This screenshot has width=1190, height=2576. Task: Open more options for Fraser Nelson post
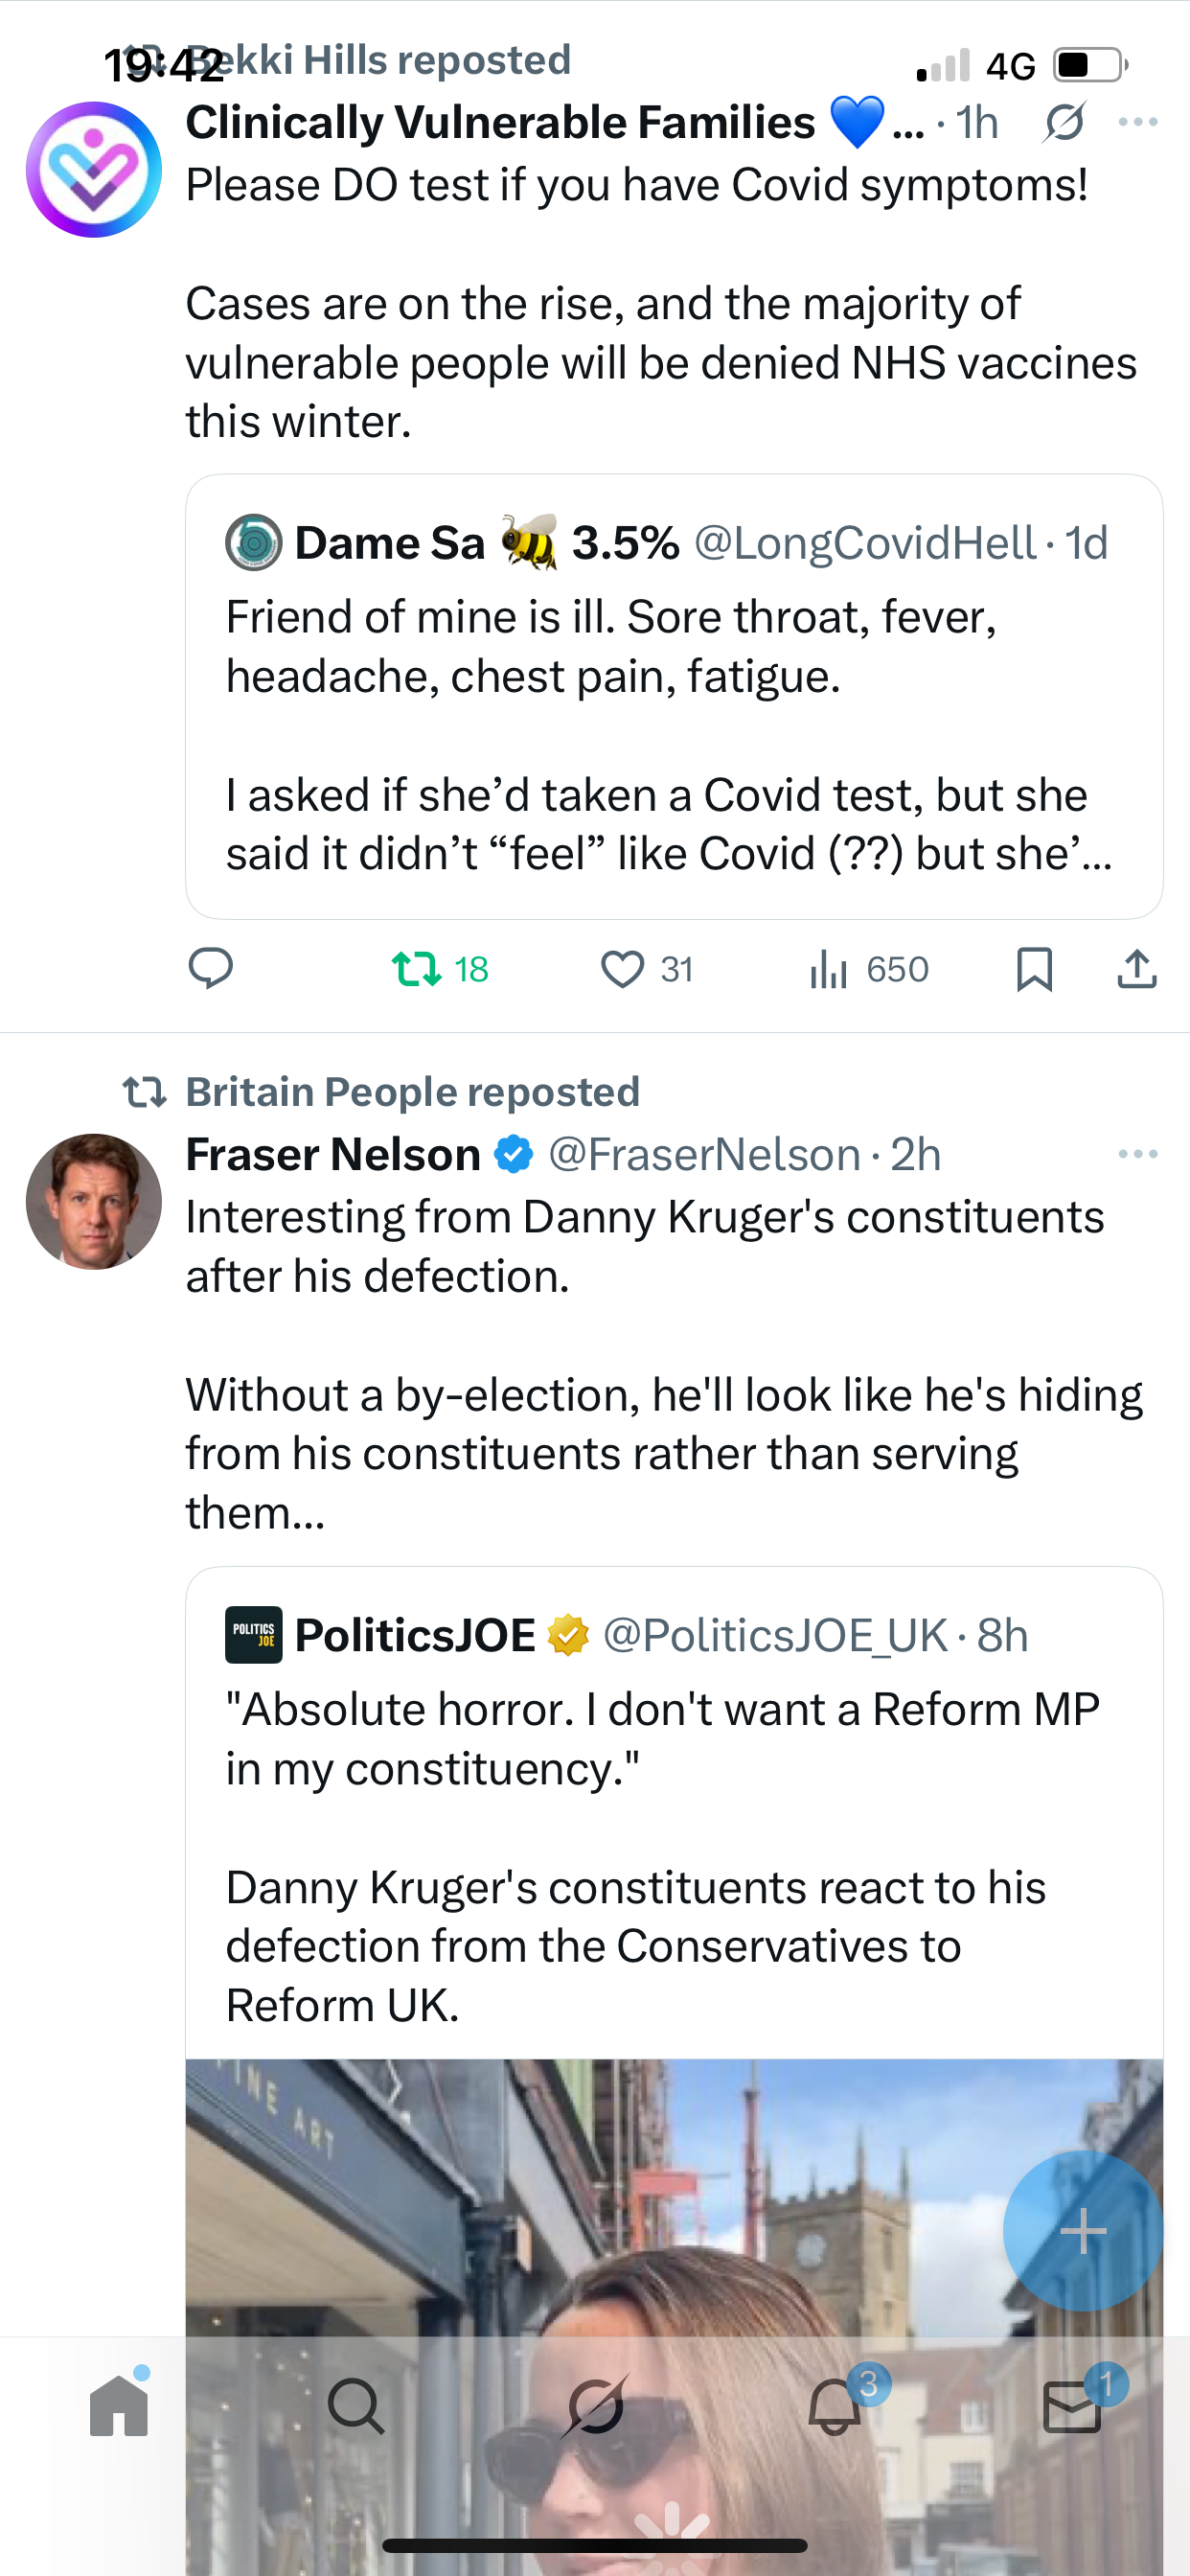tap(1138, 1154)
